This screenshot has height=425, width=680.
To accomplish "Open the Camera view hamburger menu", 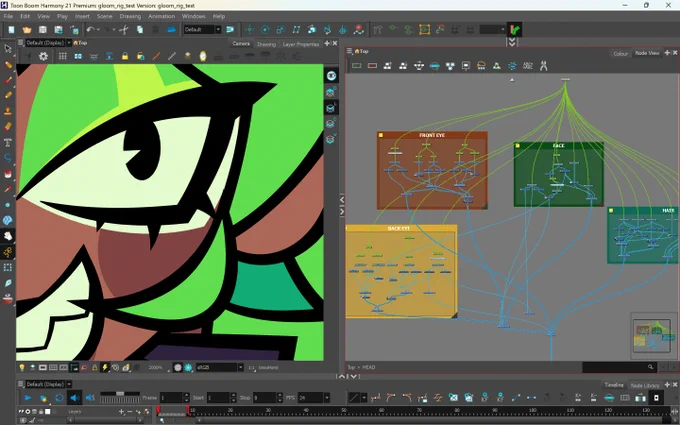I will (x=20, y=42).
